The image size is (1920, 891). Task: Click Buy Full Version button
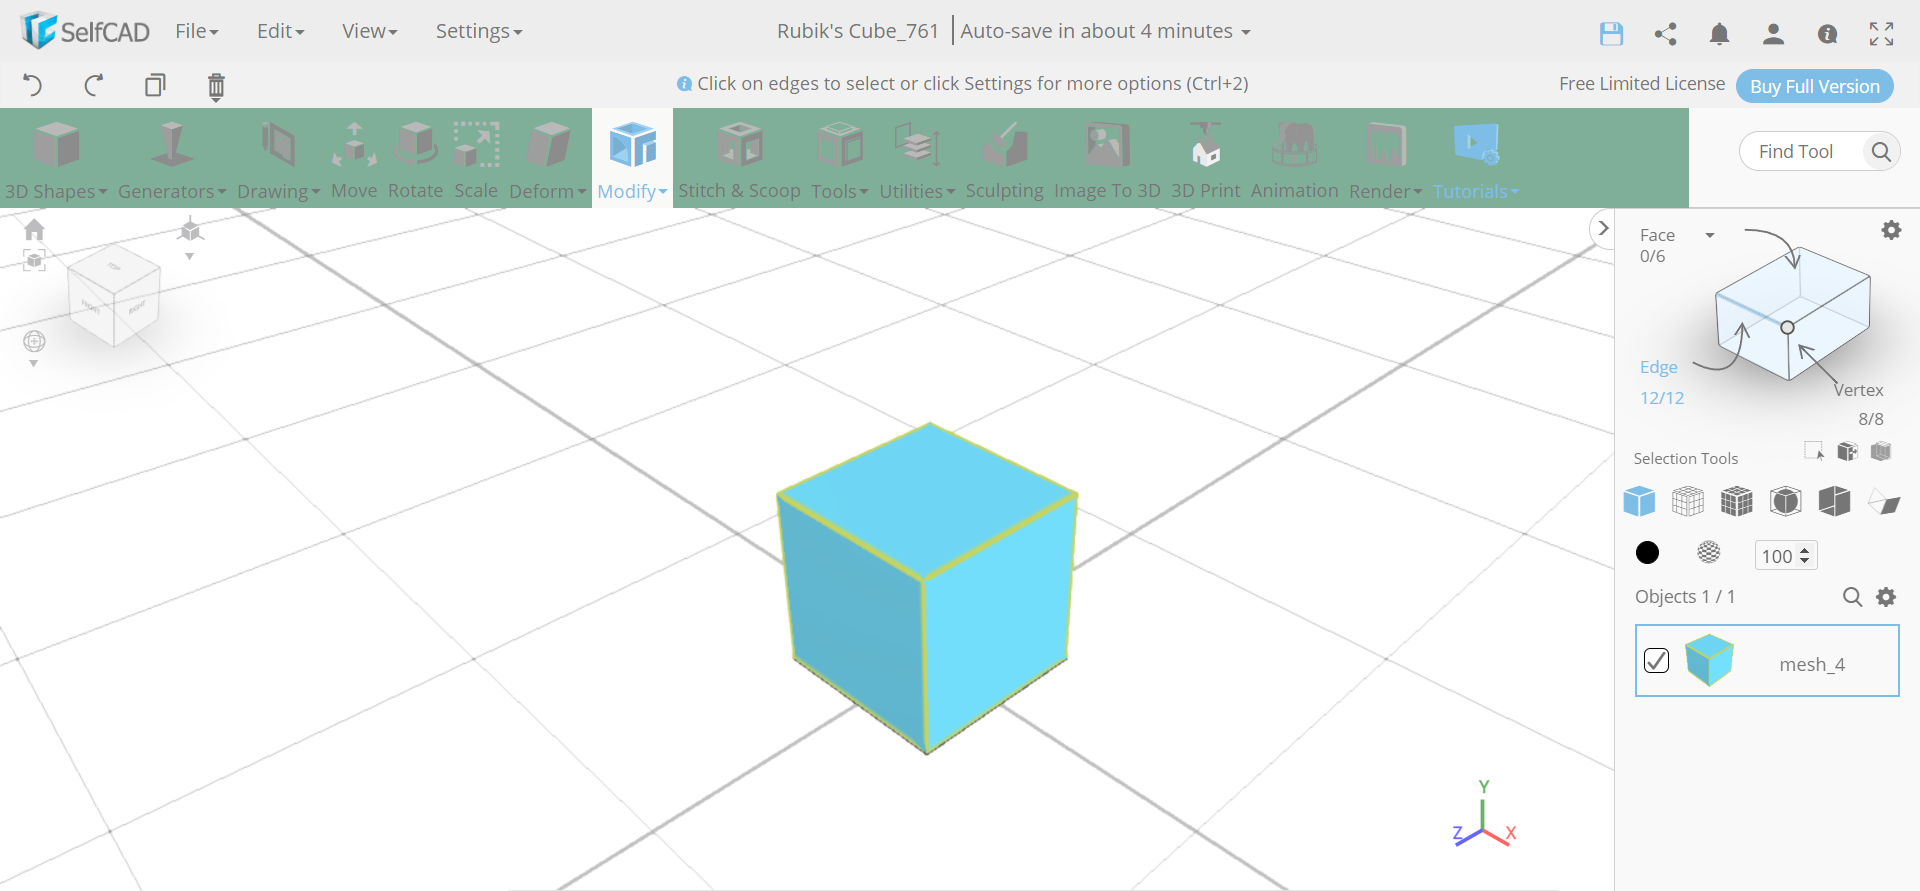(x=1814, y=86)
